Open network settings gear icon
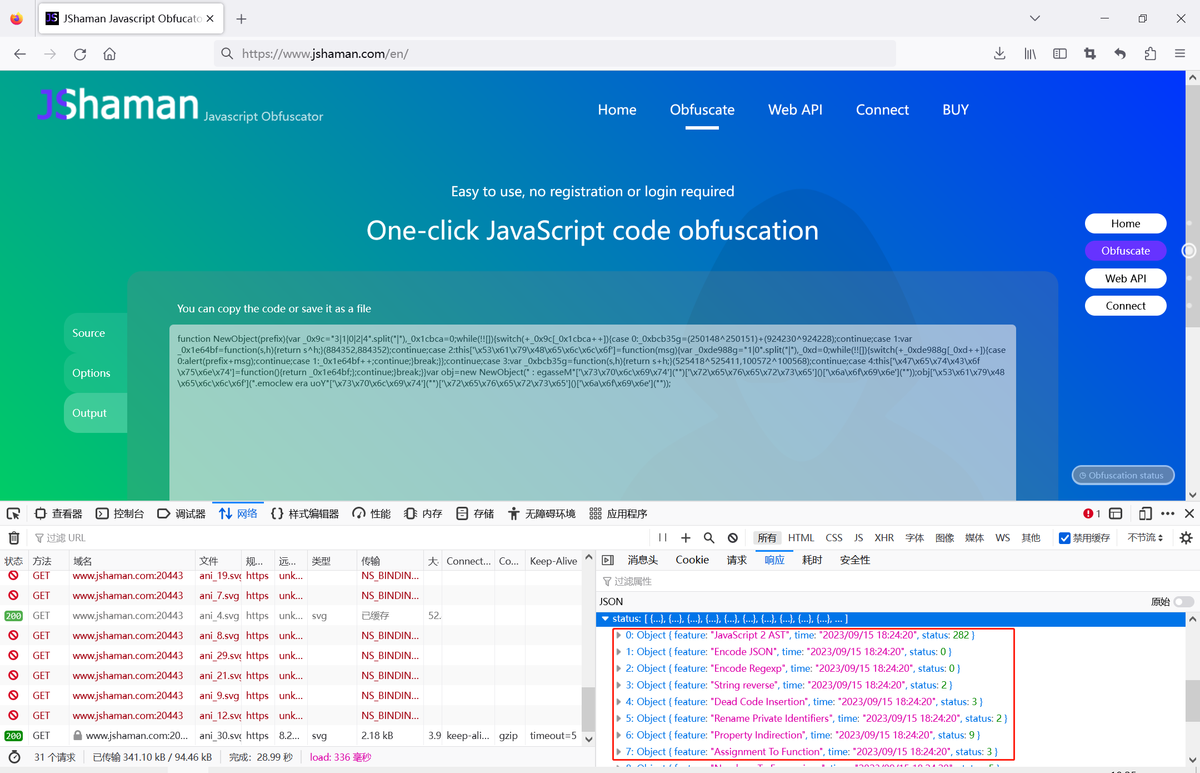 point(1186,538)
